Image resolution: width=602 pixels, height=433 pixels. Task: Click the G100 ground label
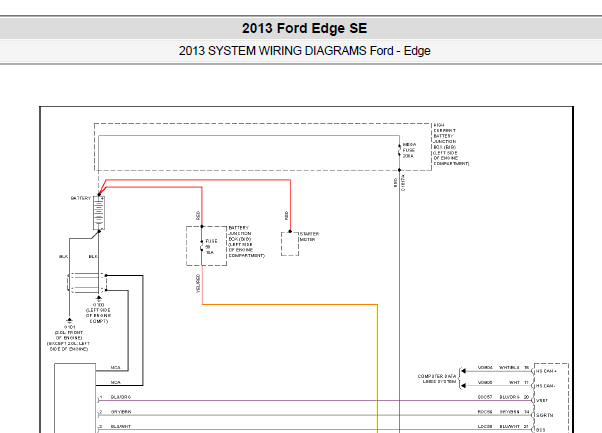pos(98,313)
